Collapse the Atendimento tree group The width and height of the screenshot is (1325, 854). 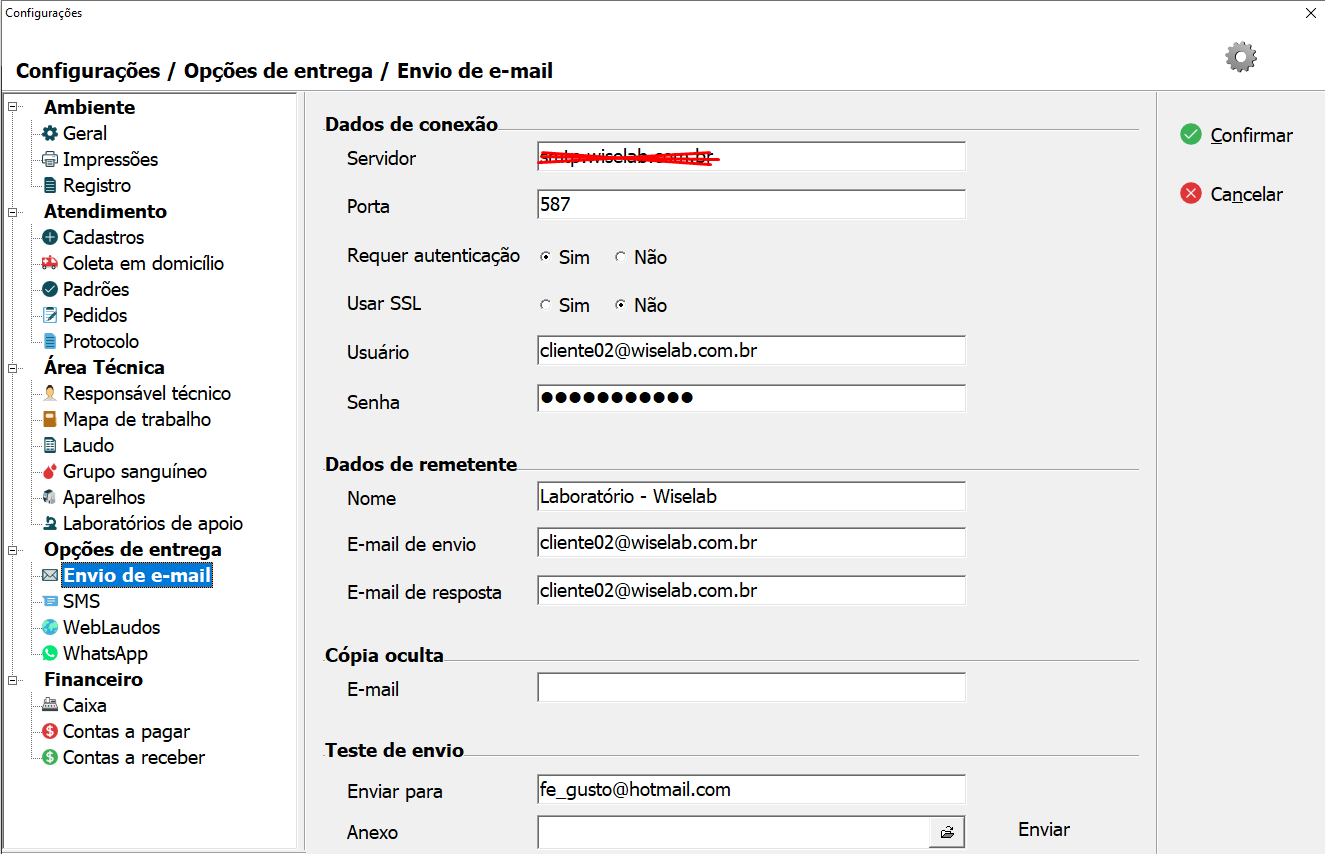tap(13, 211)
